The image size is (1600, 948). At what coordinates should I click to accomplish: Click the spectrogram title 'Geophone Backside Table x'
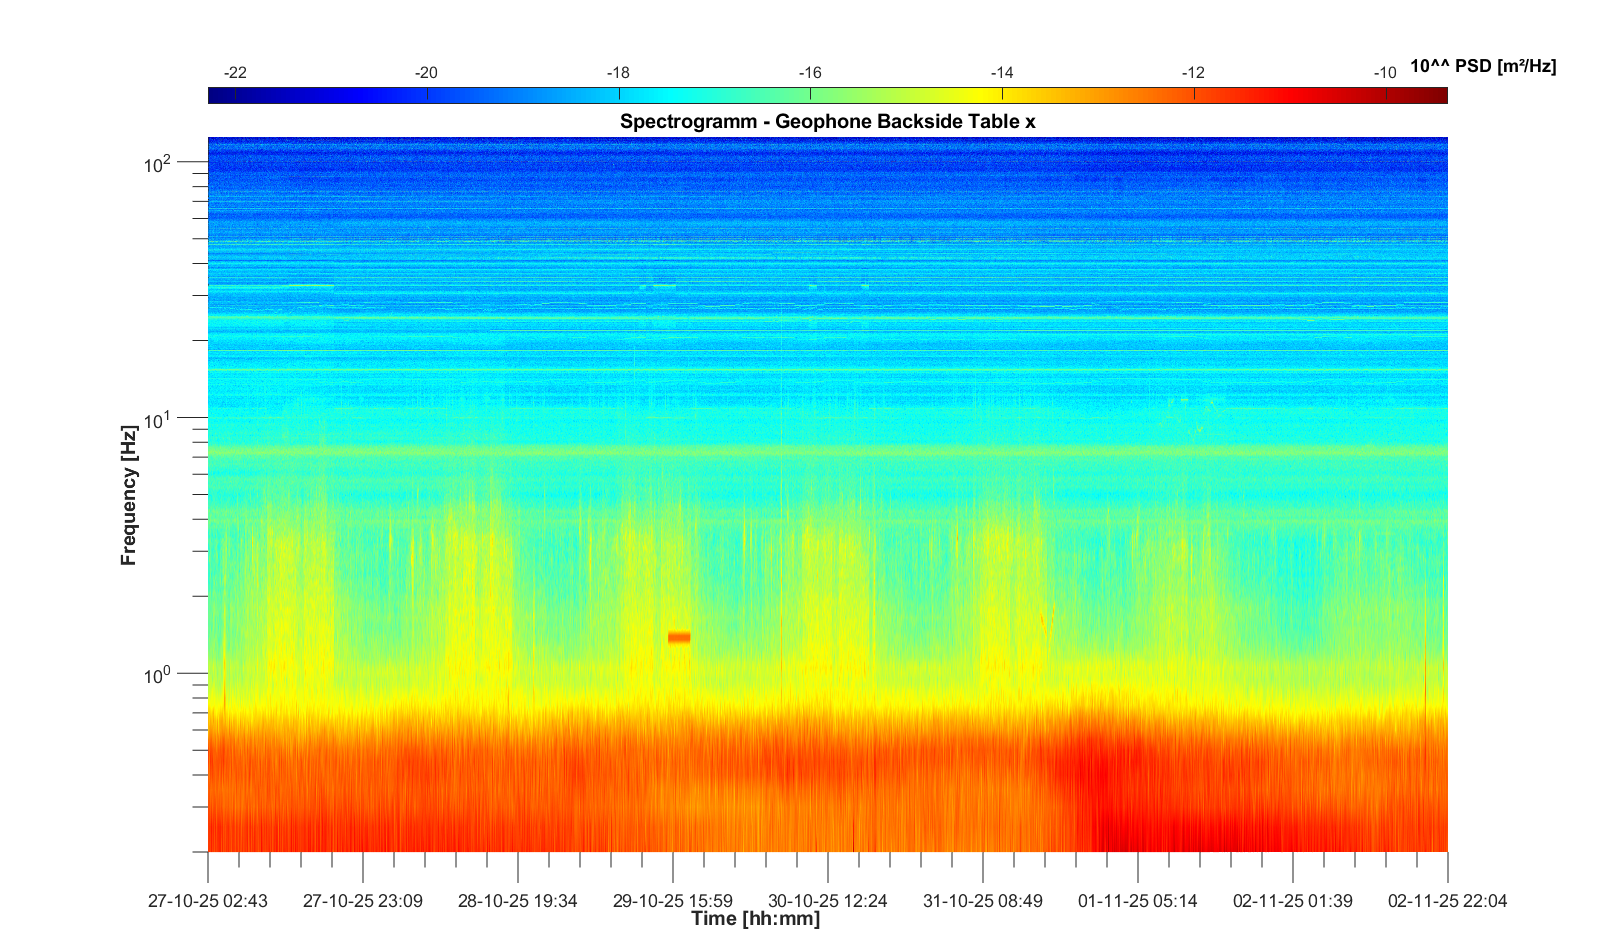coord(827,121)
